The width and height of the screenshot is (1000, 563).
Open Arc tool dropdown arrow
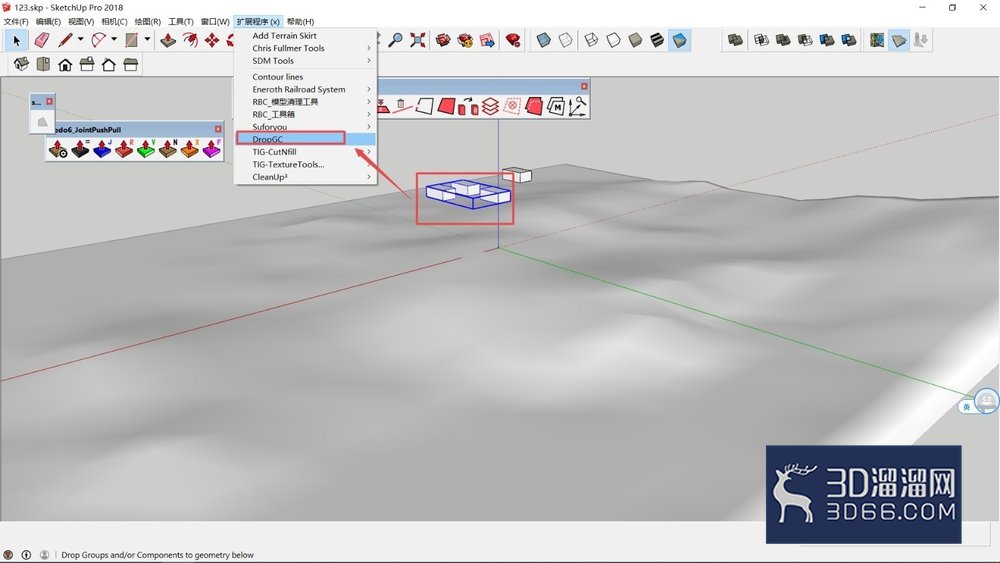coord(114,40)
